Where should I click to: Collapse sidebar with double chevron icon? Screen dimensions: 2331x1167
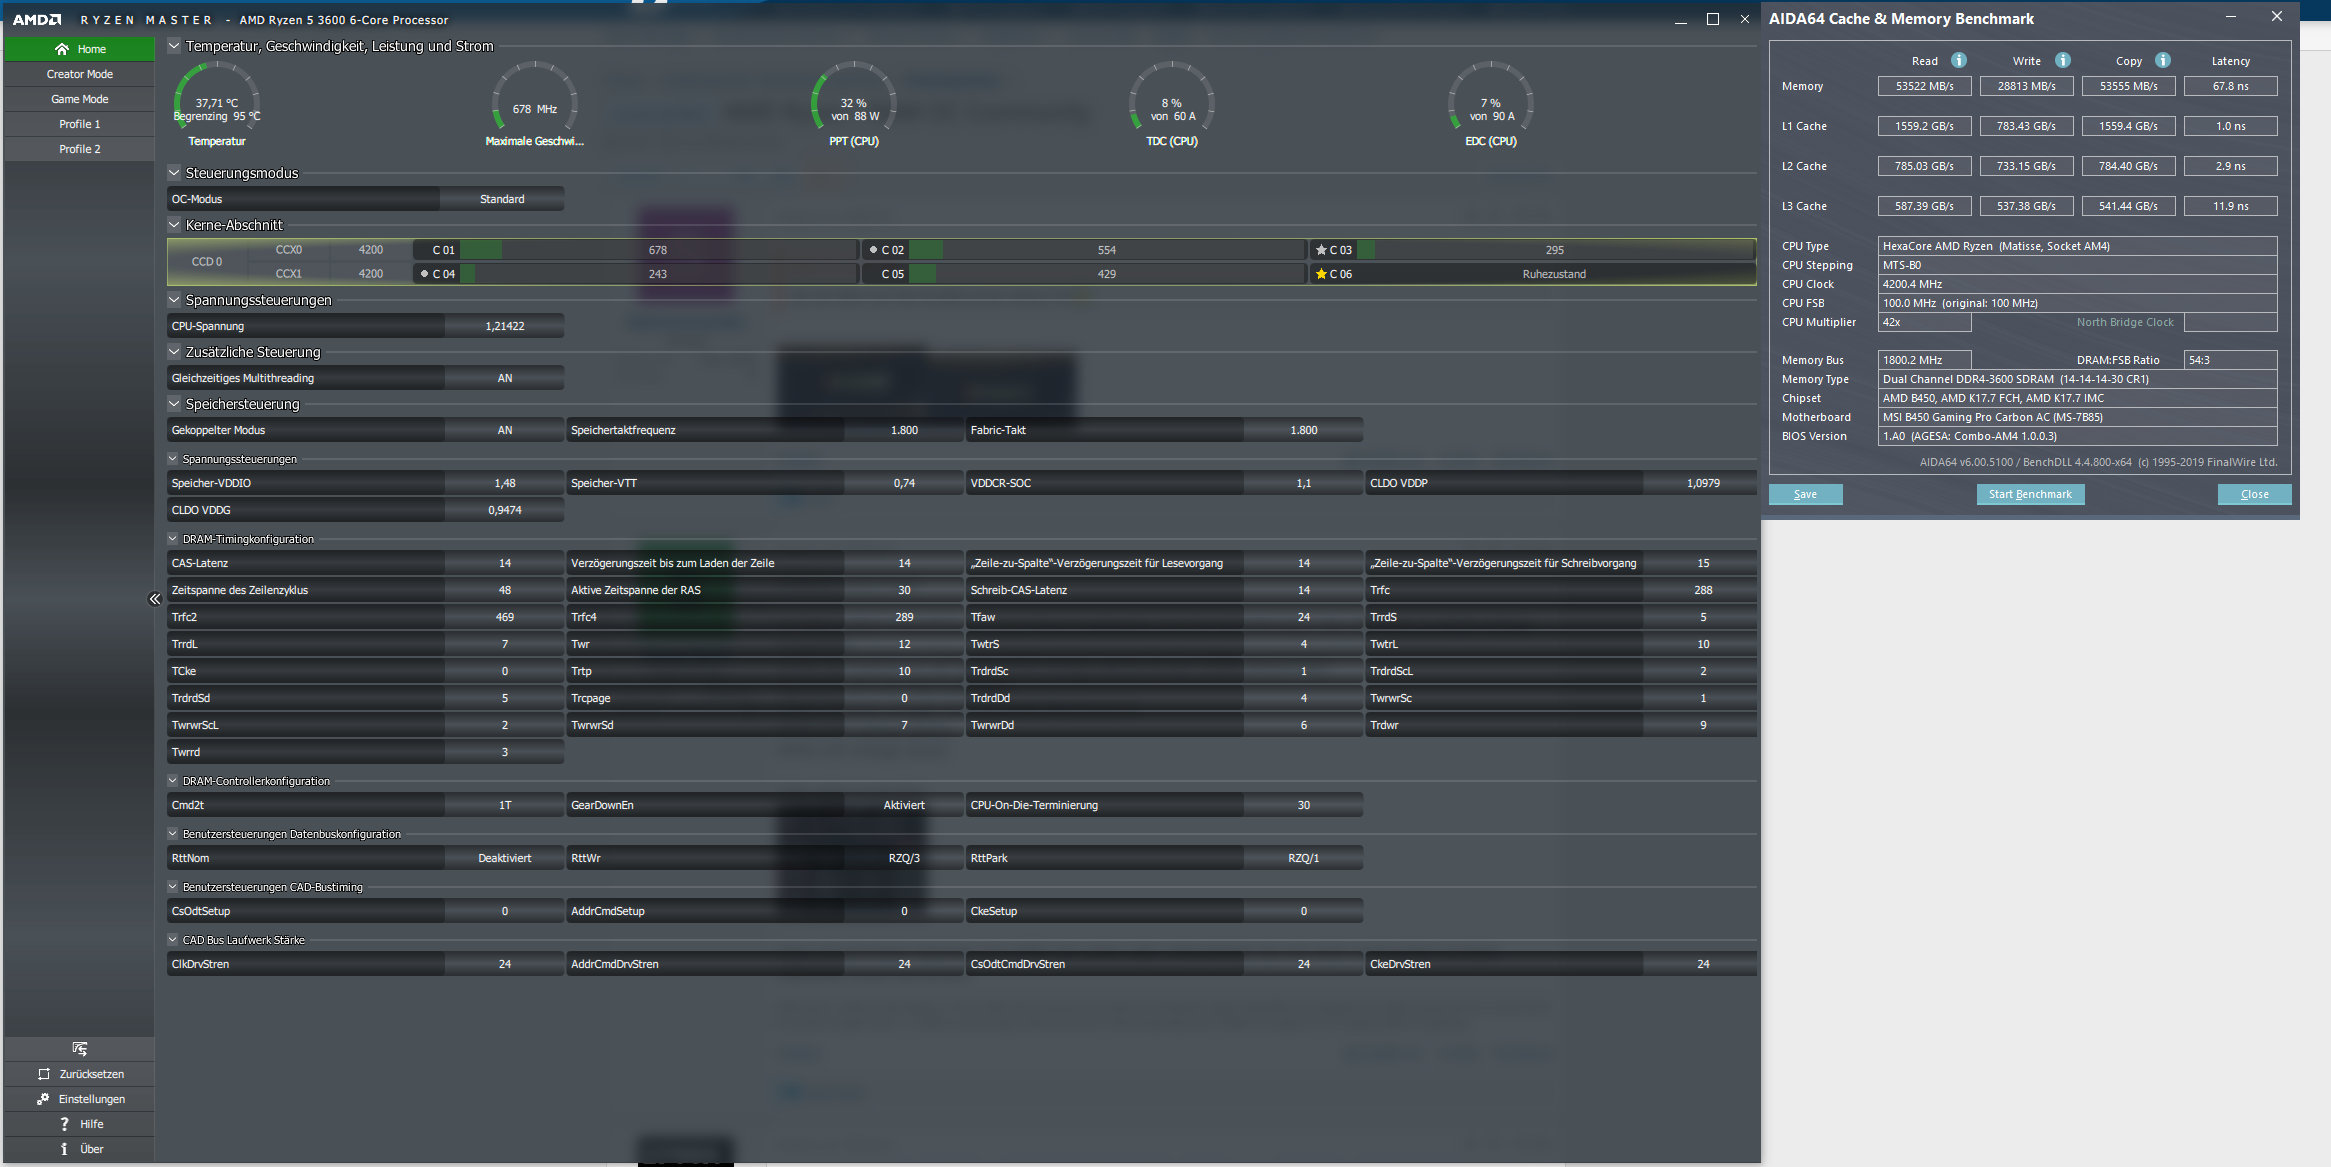[154, 599]
